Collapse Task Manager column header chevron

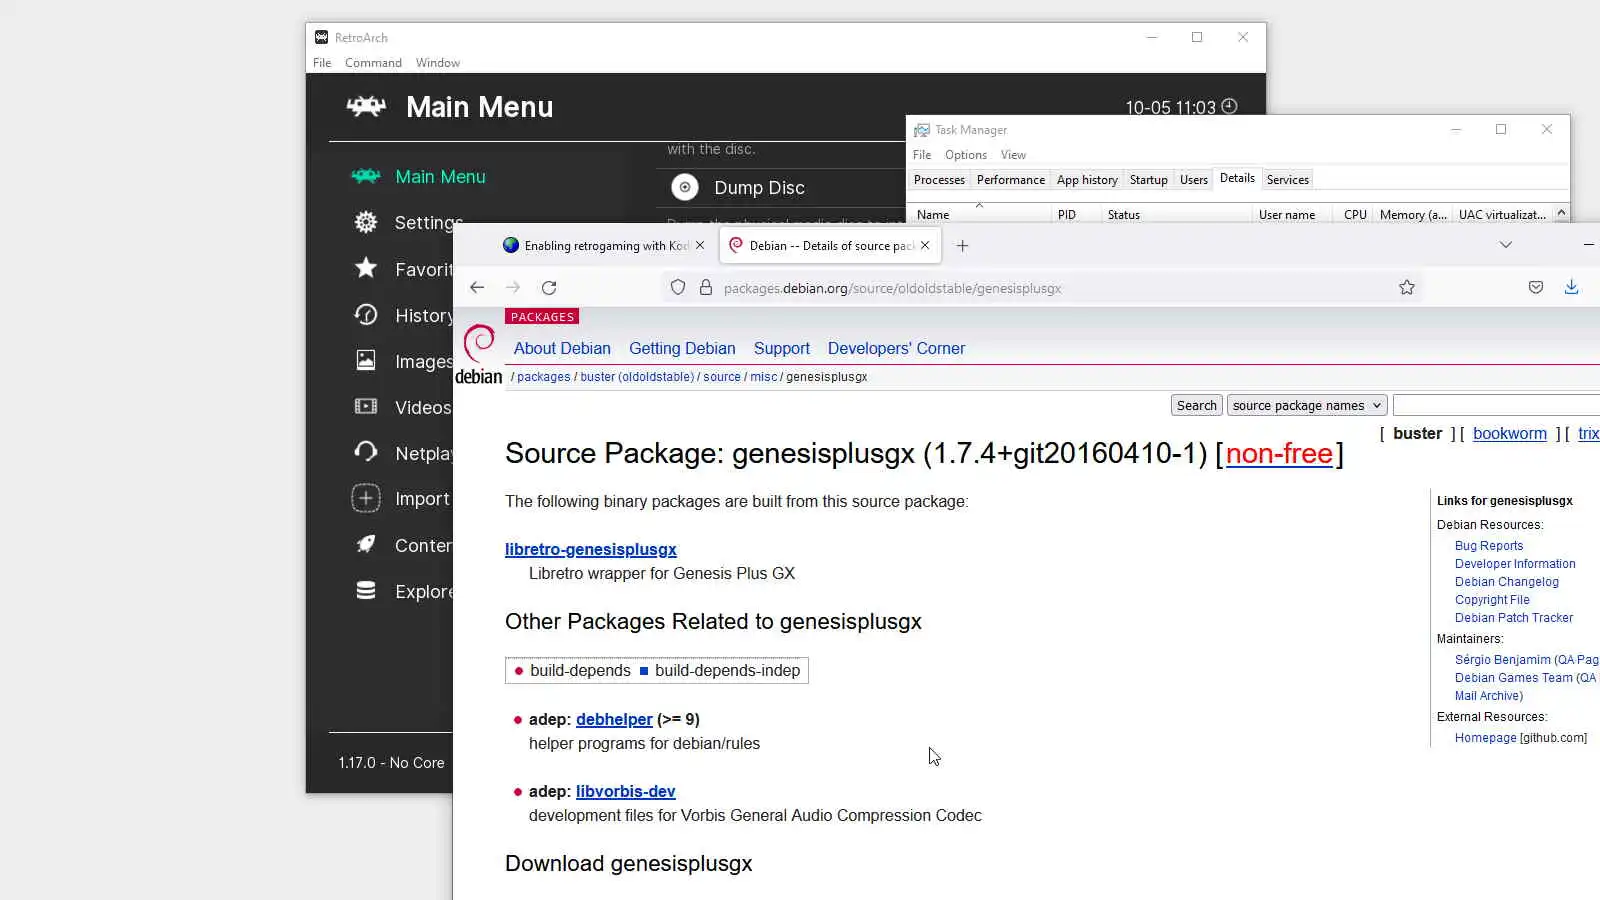pos(1561,214)
